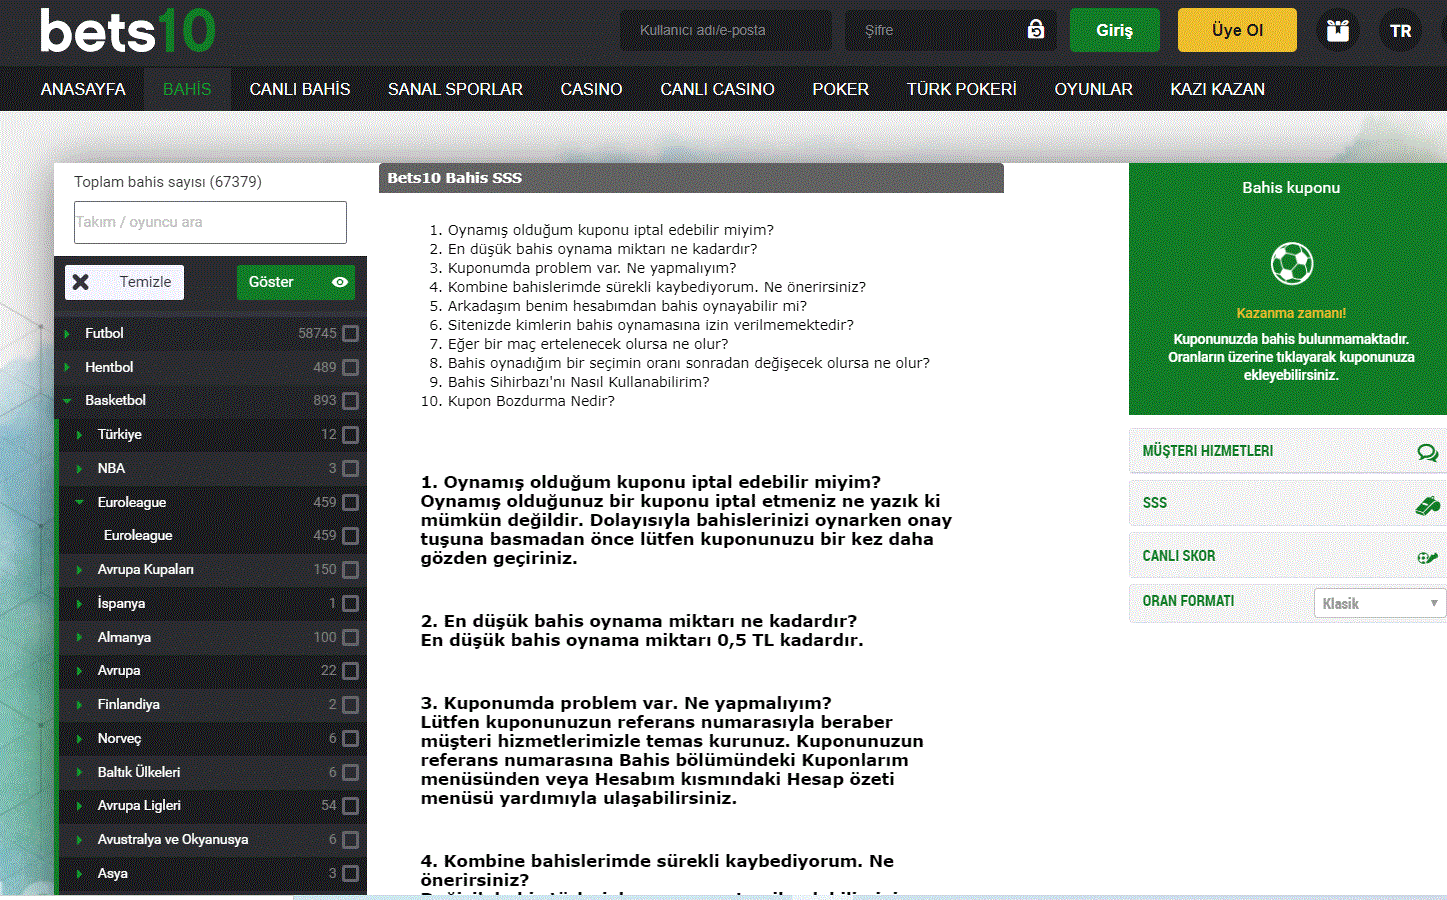Open customer service chat bubble icon
1447x900 pixels.
(1427, 452)
